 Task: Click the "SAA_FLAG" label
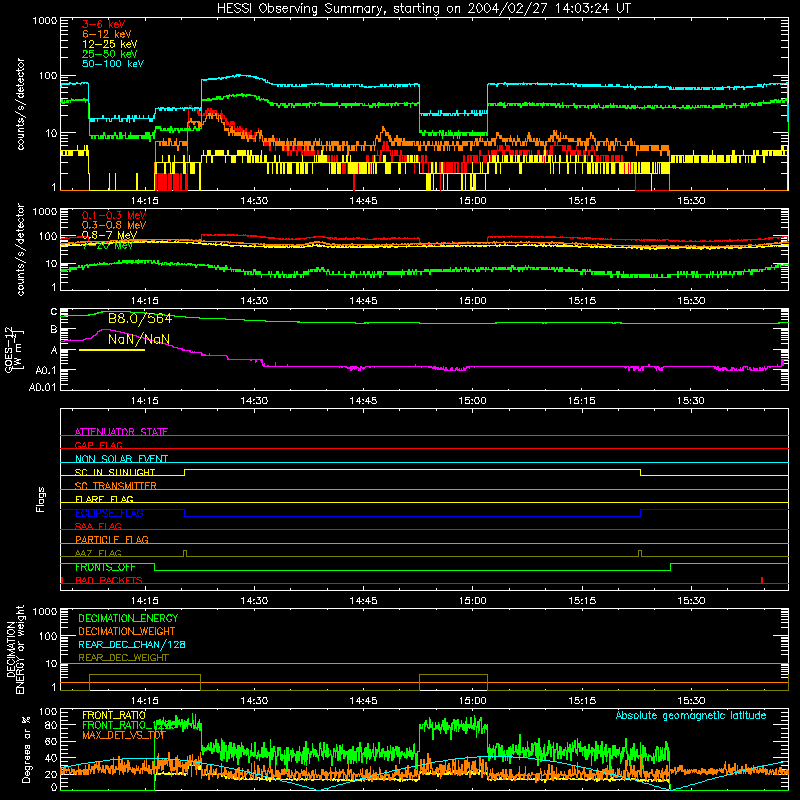coord(98,526)
